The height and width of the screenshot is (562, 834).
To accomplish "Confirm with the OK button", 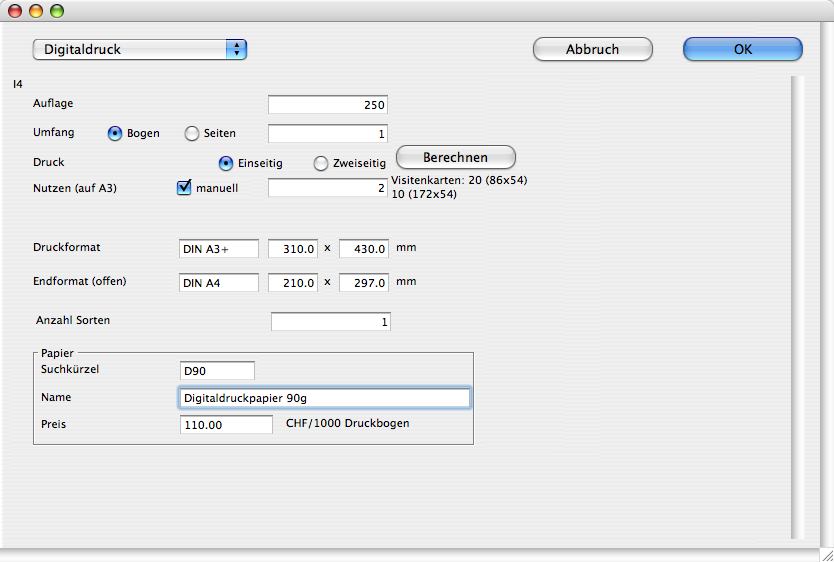I will click(x=742, y=49).
